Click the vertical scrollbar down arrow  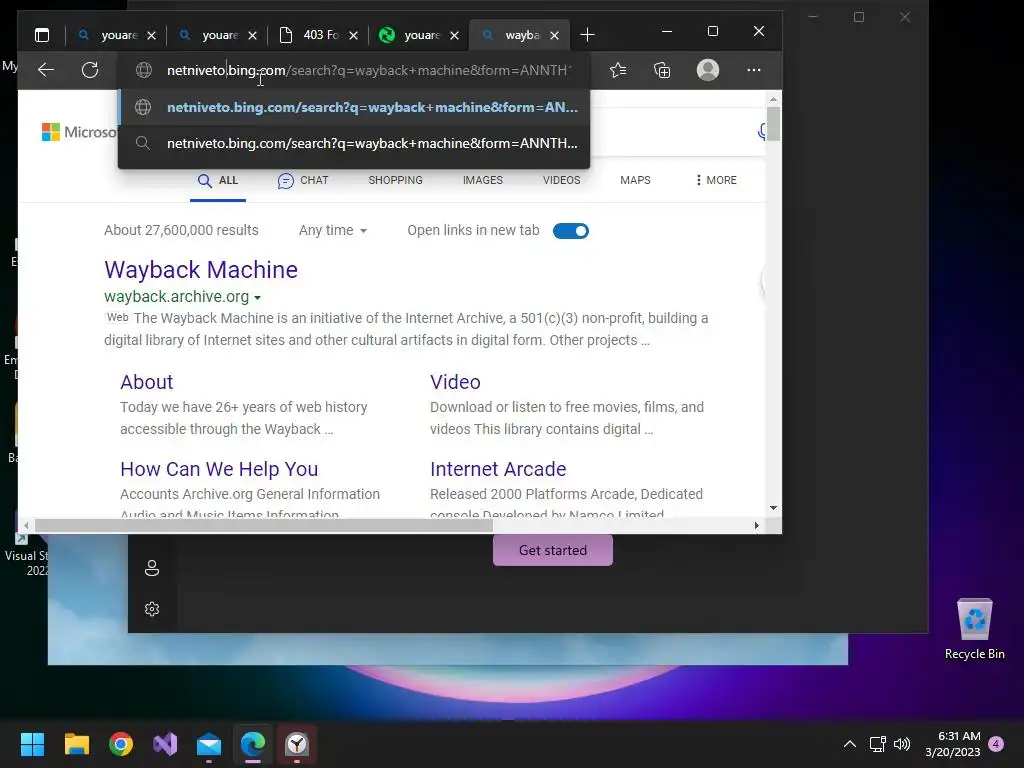pos(773,507)
